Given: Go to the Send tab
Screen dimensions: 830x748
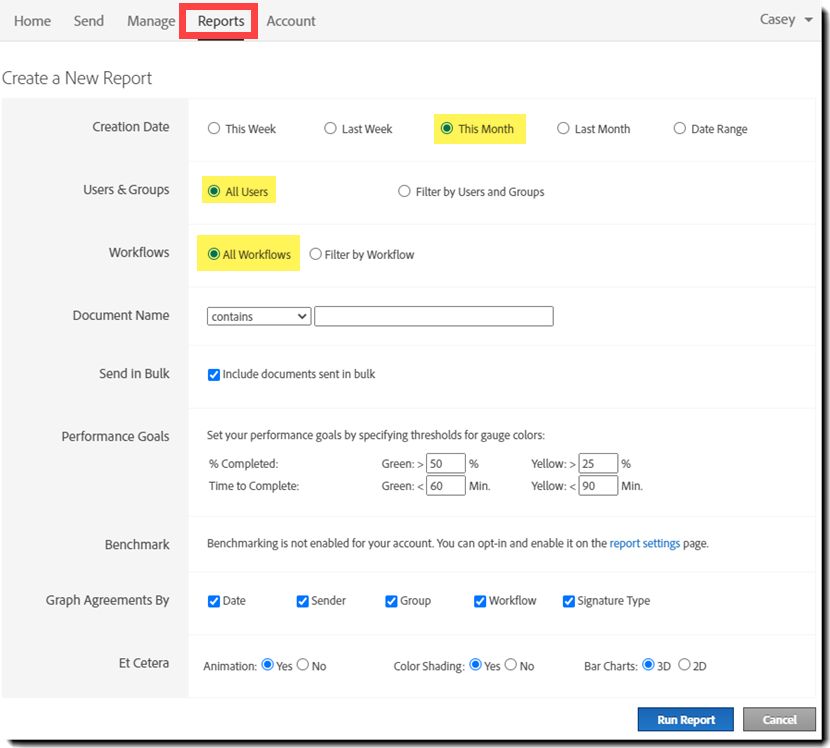Looking at the screenshot, I should click(x=89, y=21).
